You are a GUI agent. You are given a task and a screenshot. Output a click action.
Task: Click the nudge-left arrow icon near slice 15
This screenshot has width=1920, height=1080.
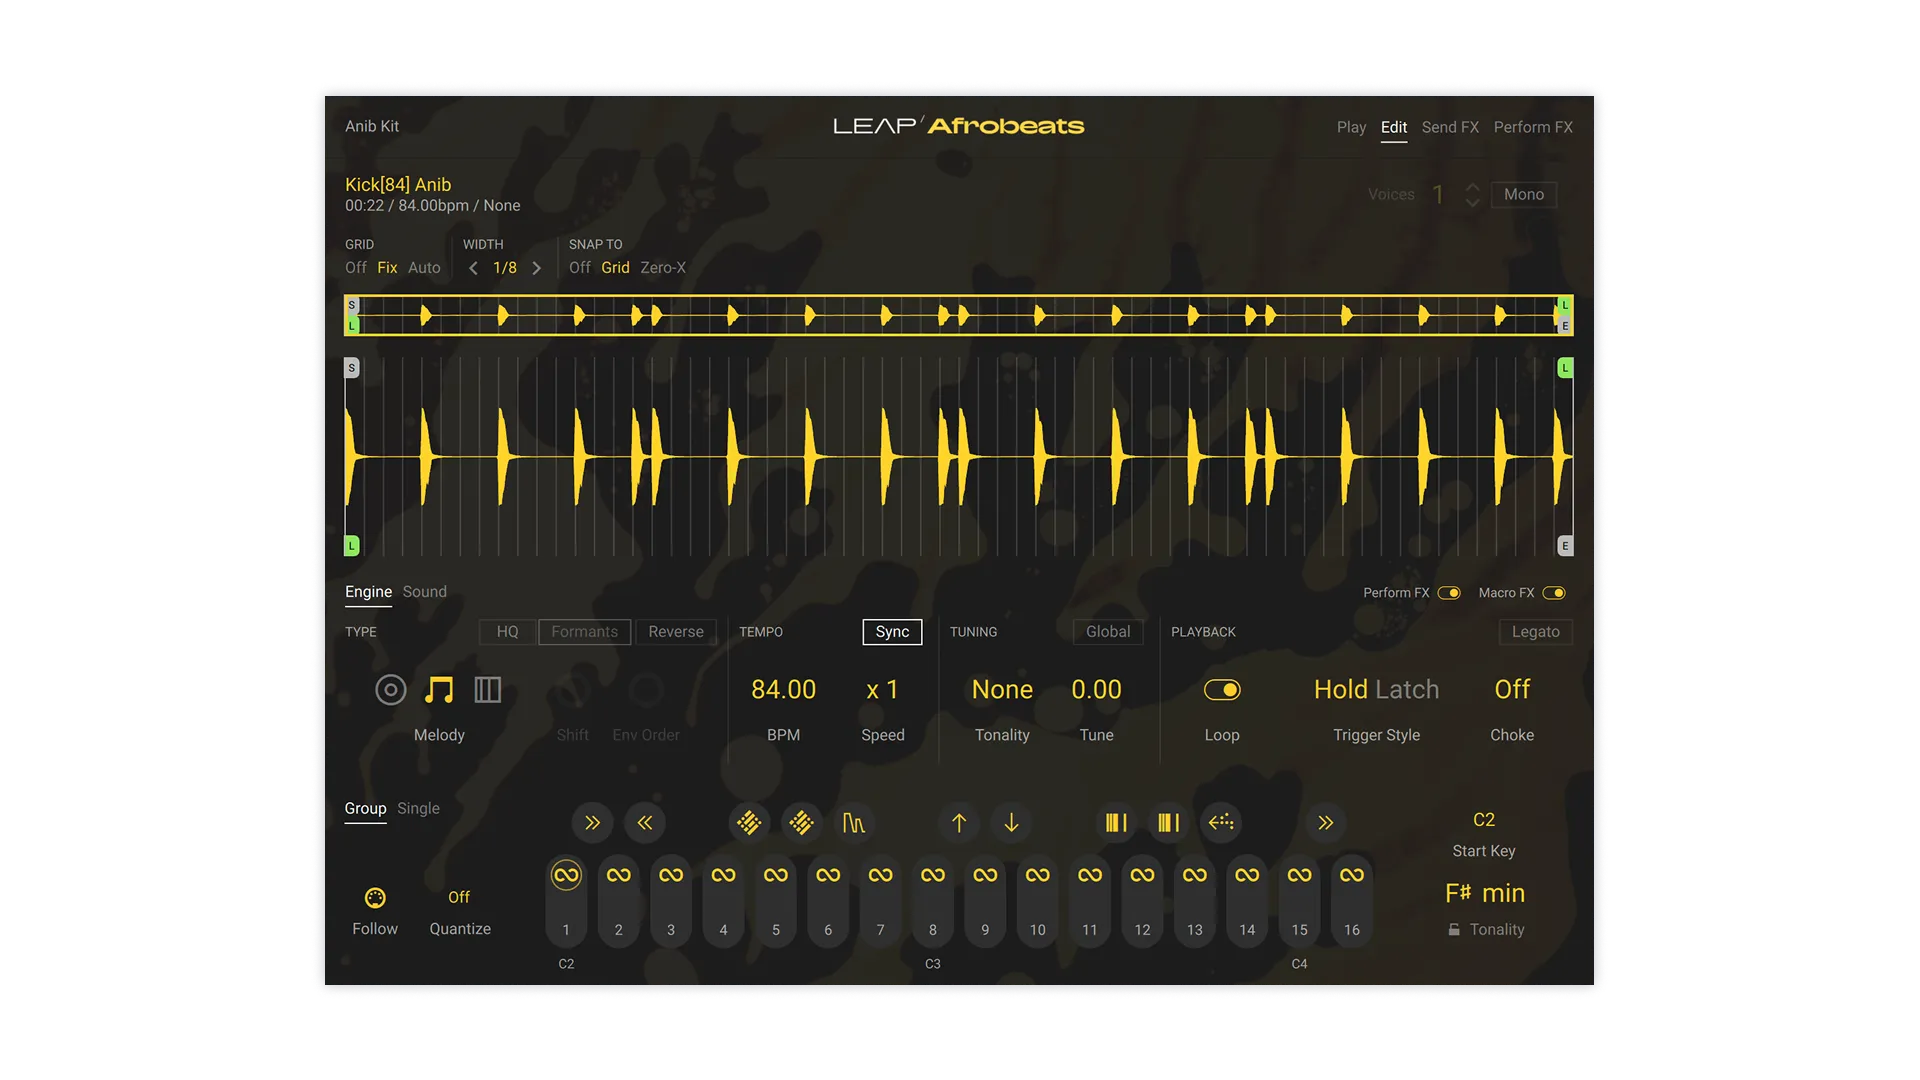(1221, 823)
